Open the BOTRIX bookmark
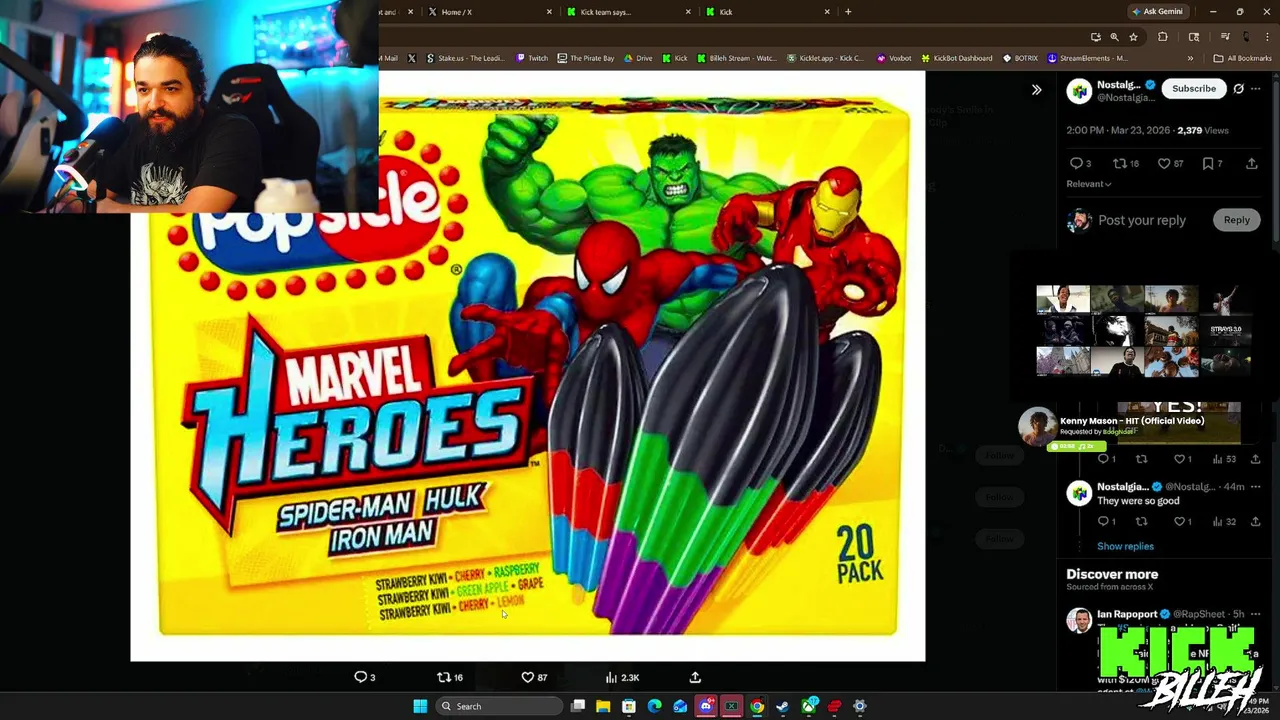Image resolution: width=1280 pixels, height=720 pixels. click(x=1020, y=58)
